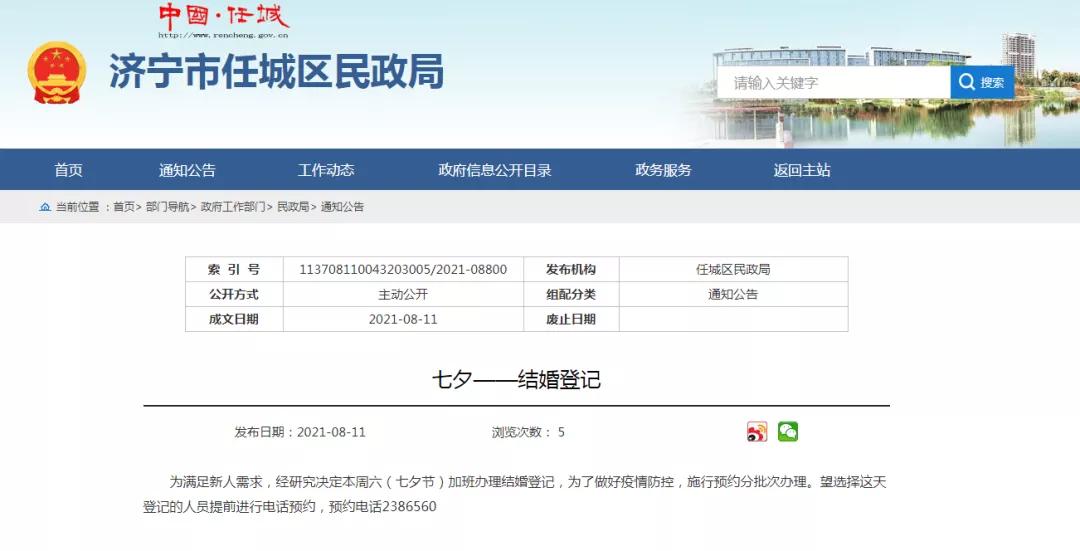This screenshot has width=1080, height=551.
Task: Go to 通知公告 breadcrumb link
Action: click(342, 207)
